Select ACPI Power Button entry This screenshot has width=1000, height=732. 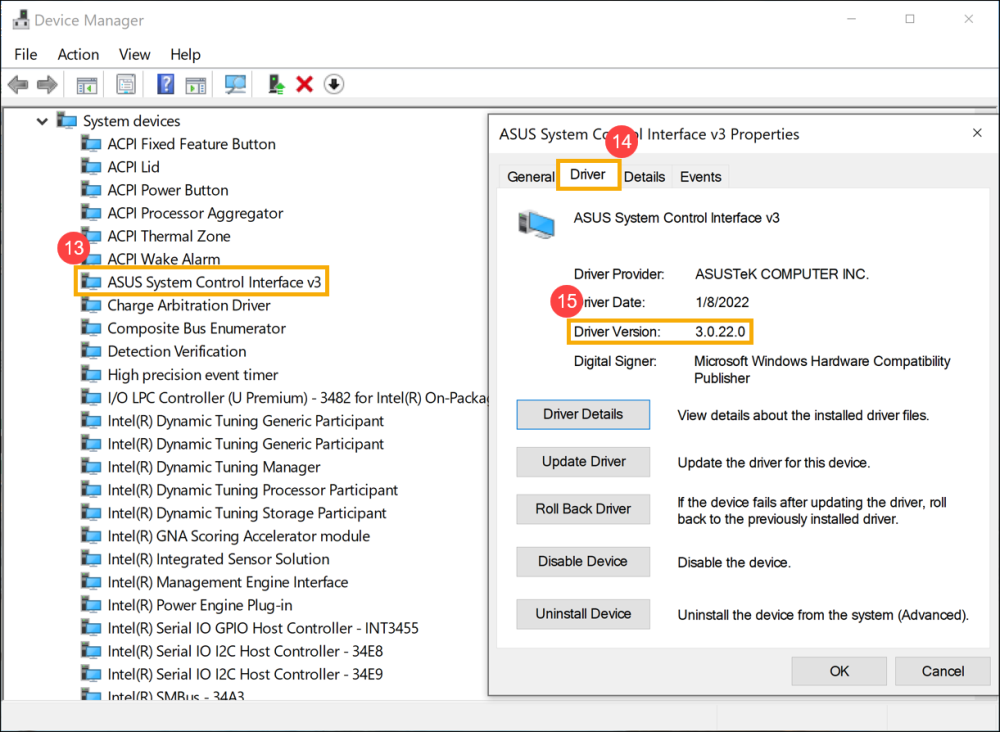tap(168, 190)
